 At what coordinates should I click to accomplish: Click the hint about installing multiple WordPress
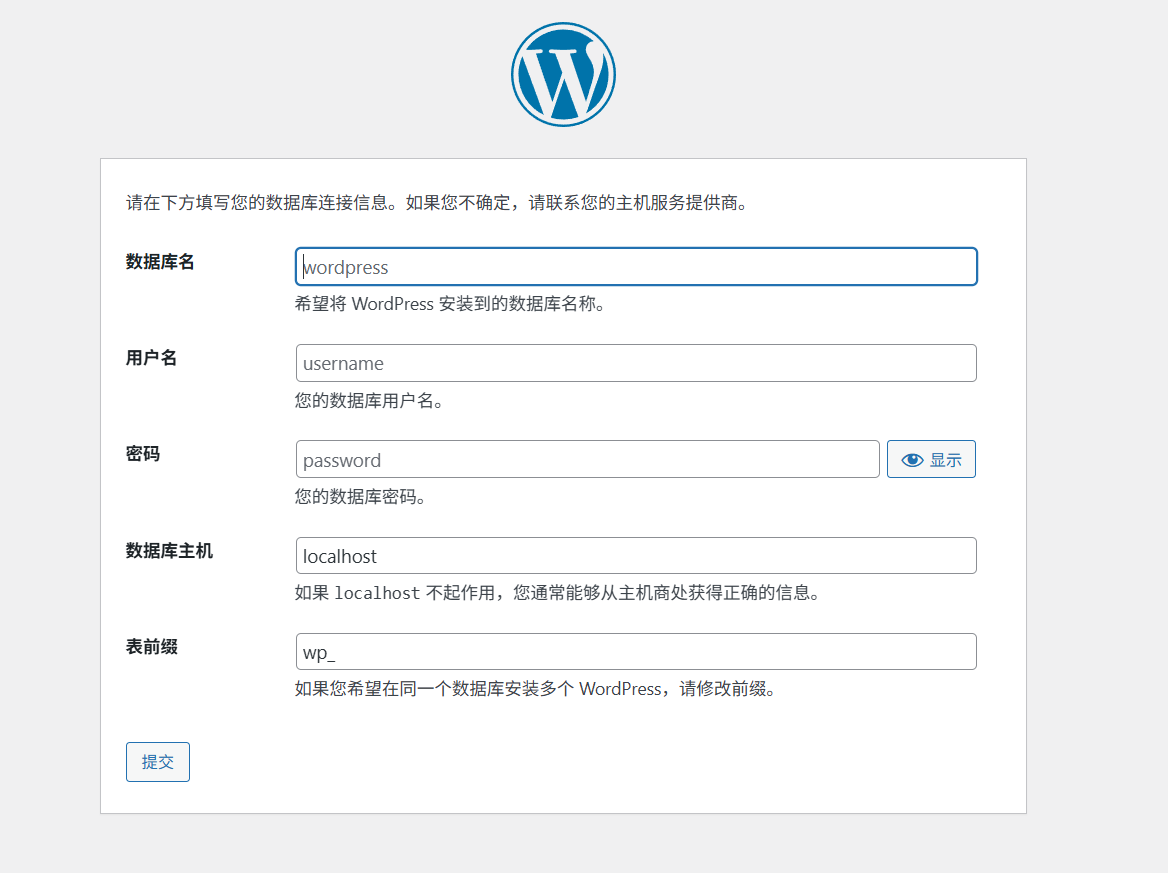tap(535, 689)
